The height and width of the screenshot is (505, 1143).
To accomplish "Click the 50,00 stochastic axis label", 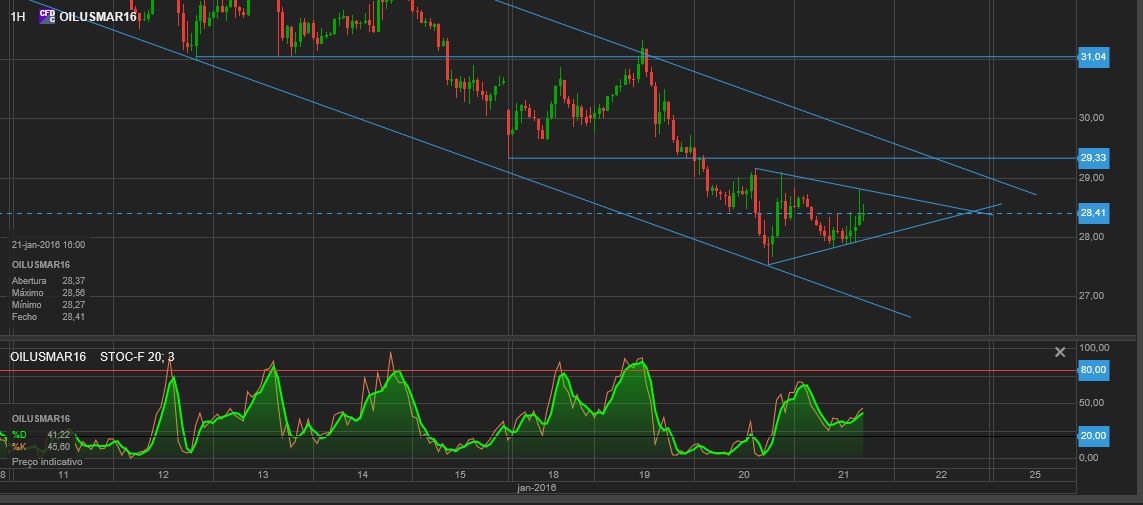I will tap(1093, 403).
